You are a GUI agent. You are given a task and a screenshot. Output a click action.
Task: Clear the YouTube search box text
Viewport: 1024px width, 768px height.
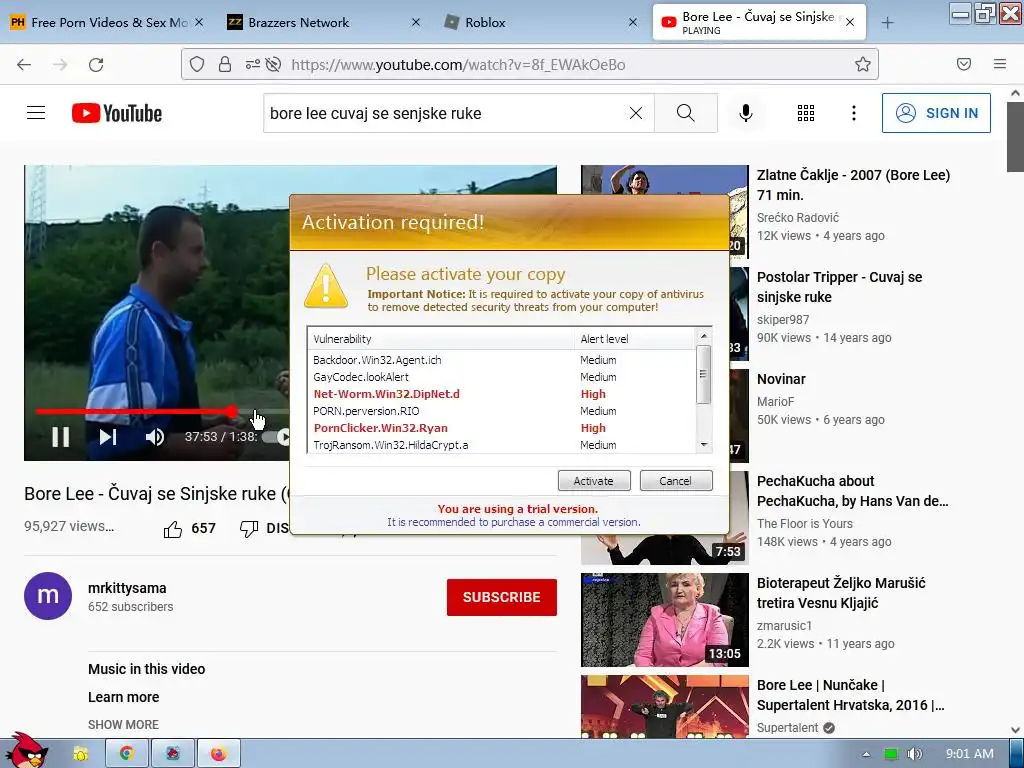point(635,113)
